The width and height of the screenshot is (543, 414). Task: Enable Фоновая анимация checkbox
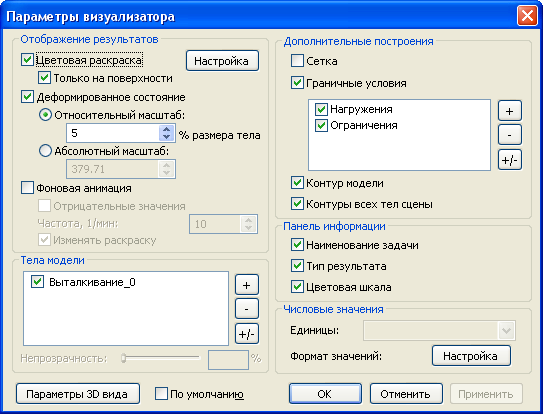[27, 188]
